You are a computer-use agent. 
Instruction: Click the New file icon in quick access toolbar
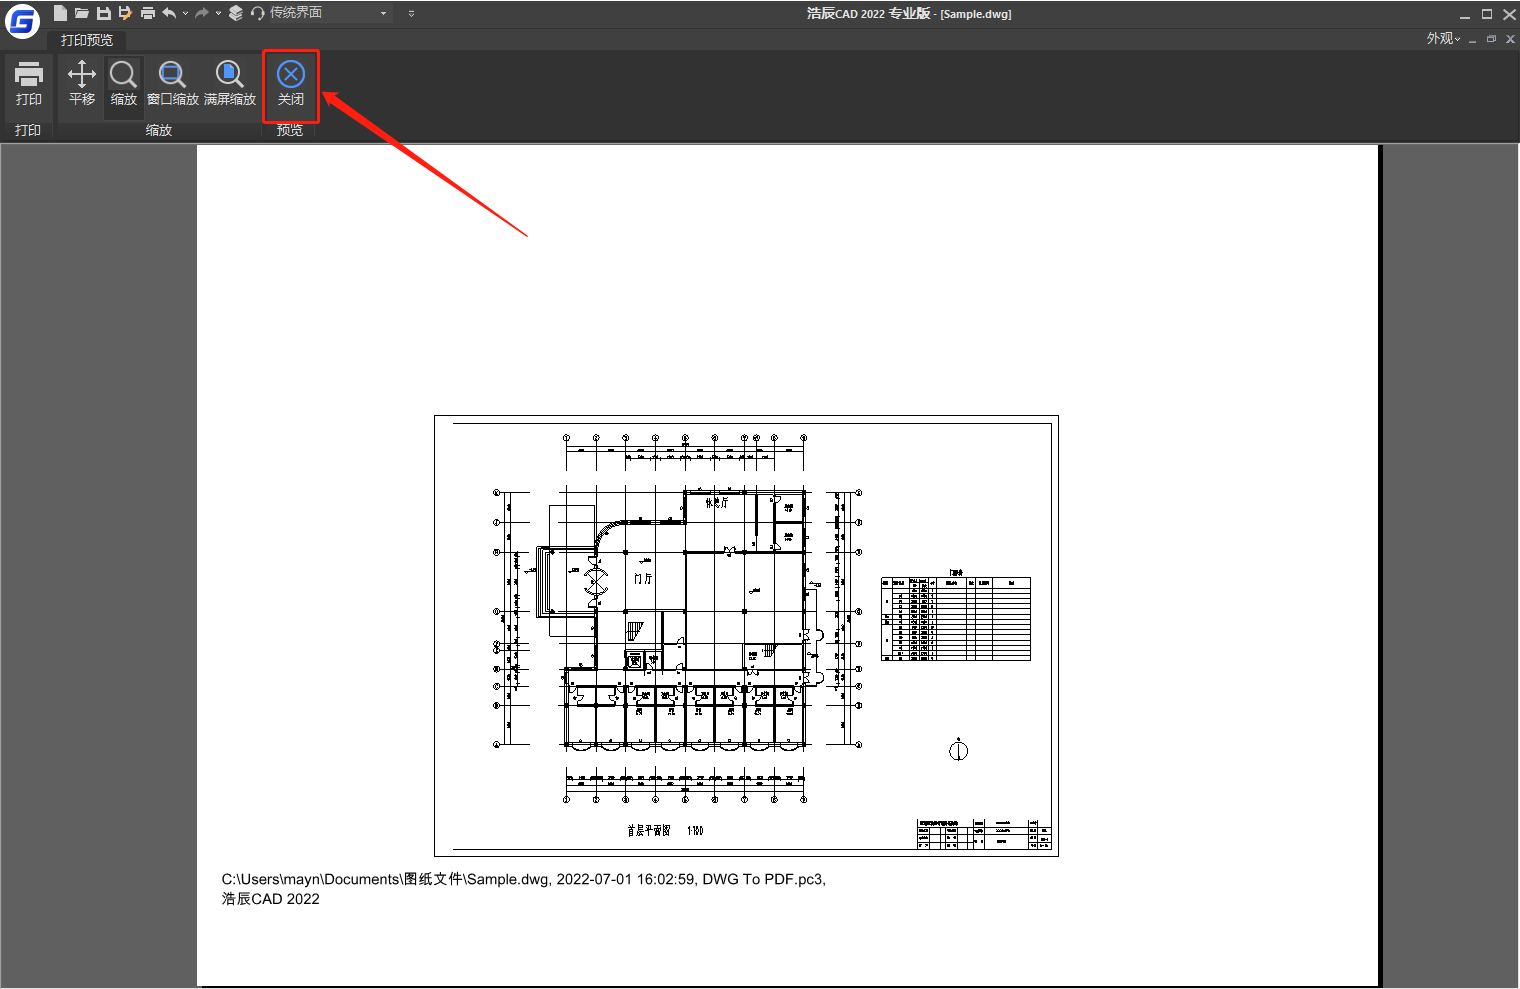(x=61, y=13)
